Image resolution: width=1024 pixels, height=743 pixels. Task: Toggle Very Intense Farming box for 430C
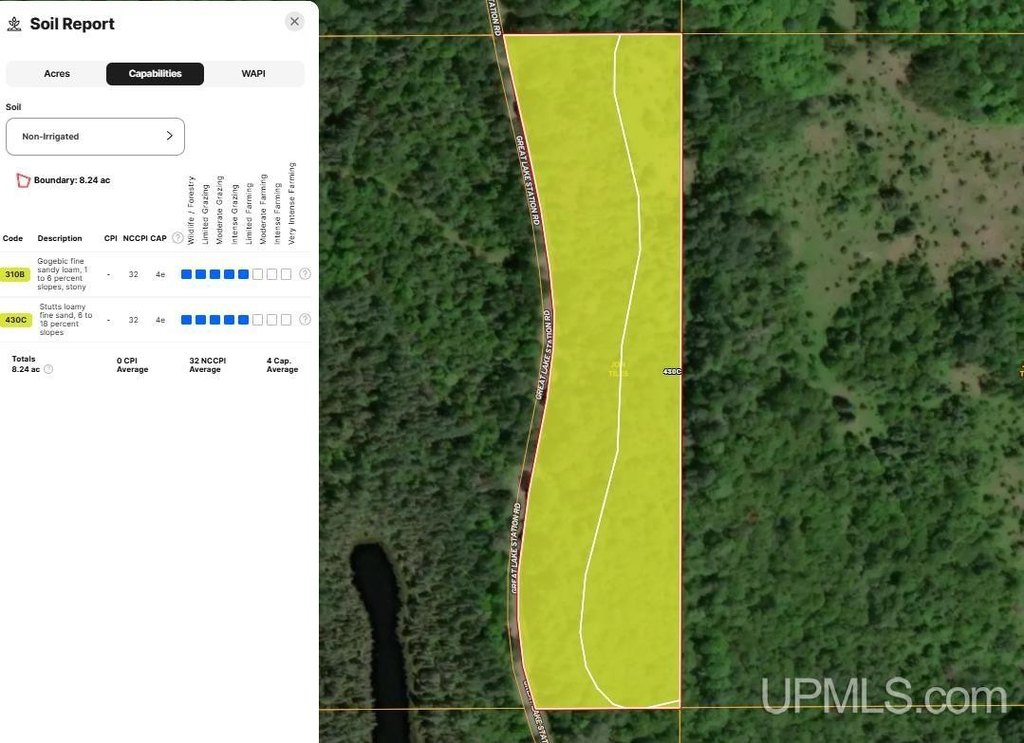tap(287, 320)
